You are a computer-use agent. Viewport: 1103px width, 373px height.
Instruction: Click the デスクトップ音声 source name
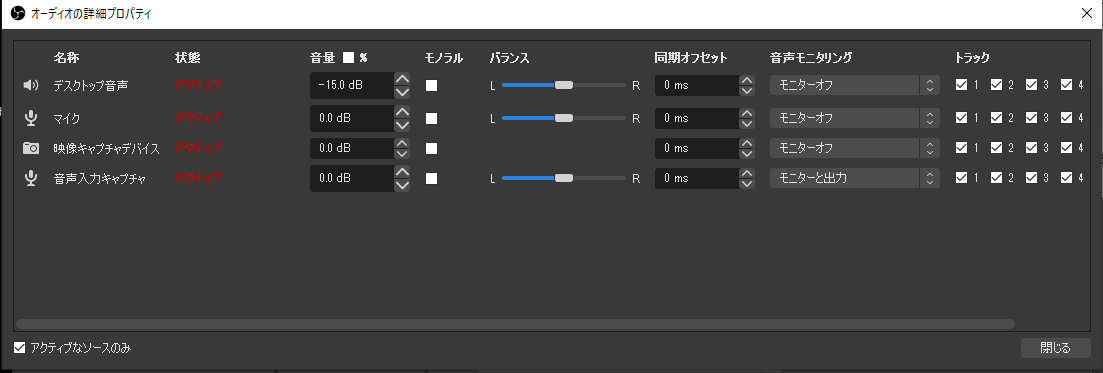click(91, 85)
